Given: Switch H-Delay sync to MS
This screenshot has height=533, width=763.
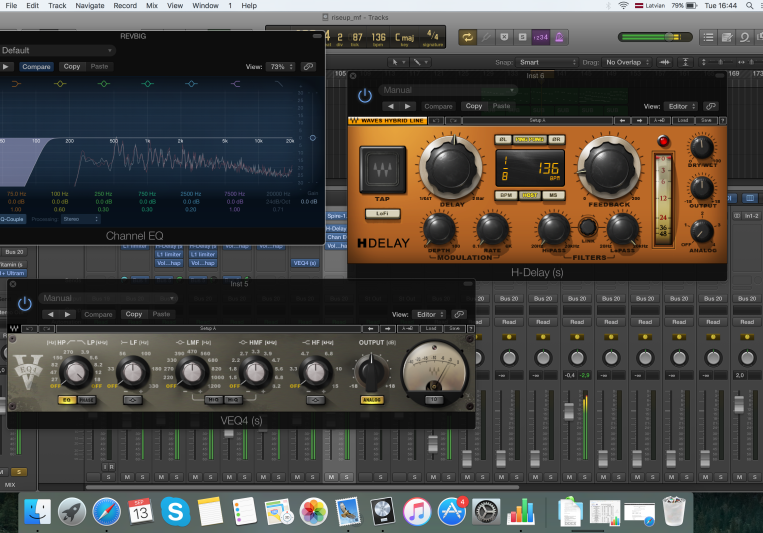Looking at the screenshot, I should tap(553, 195).
